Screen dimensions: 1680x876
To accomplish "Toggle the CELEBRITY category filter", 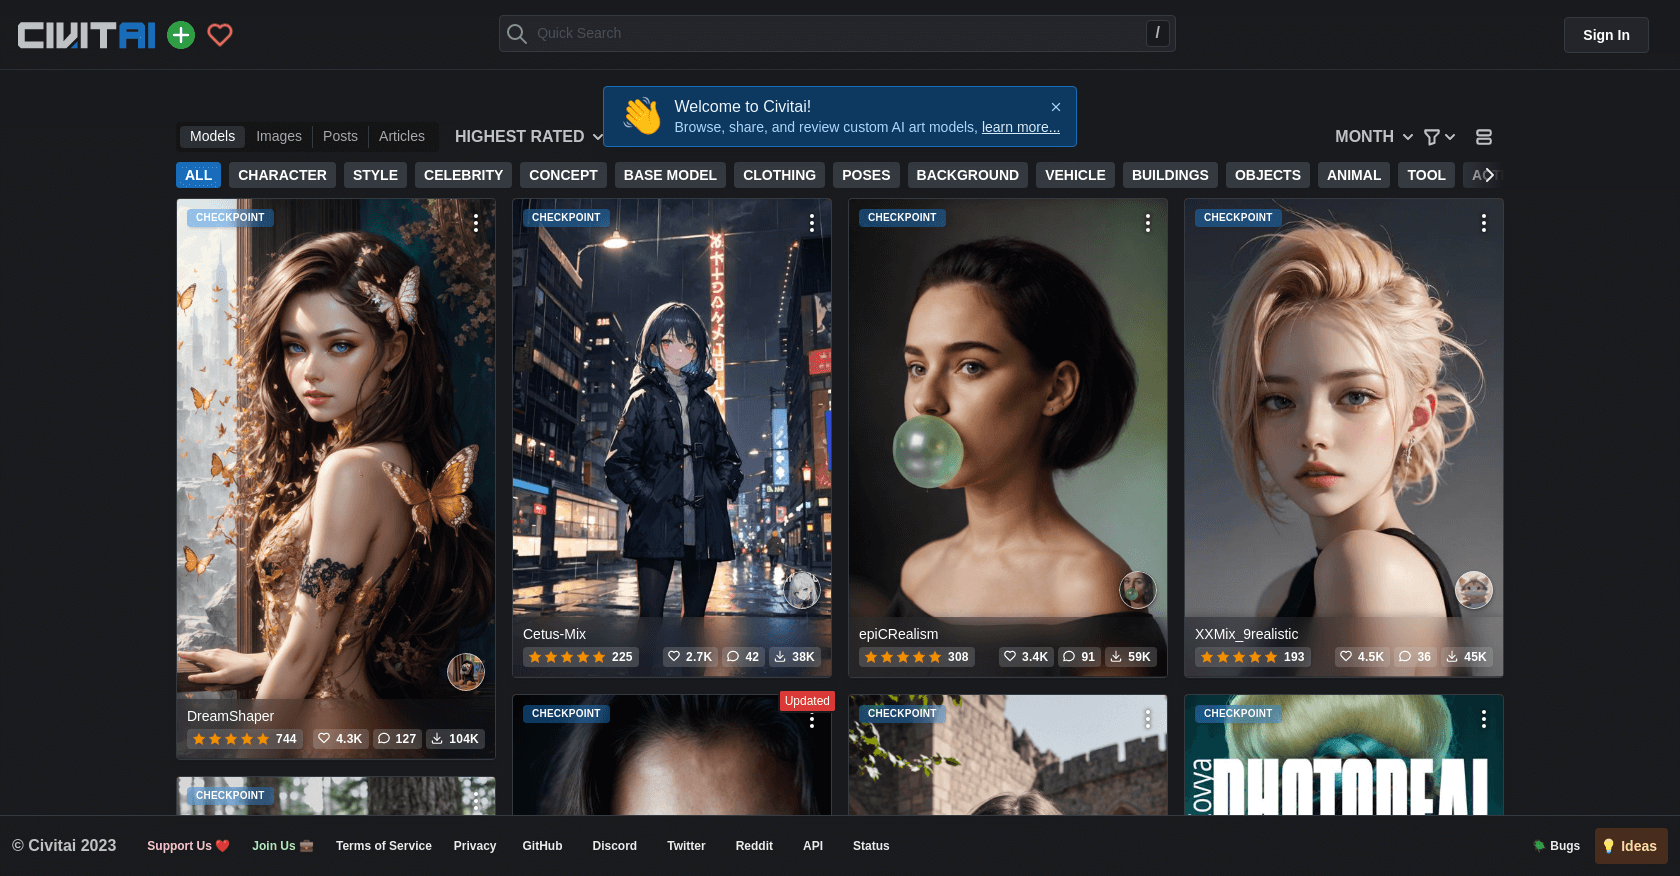I will tap(463, 175).
